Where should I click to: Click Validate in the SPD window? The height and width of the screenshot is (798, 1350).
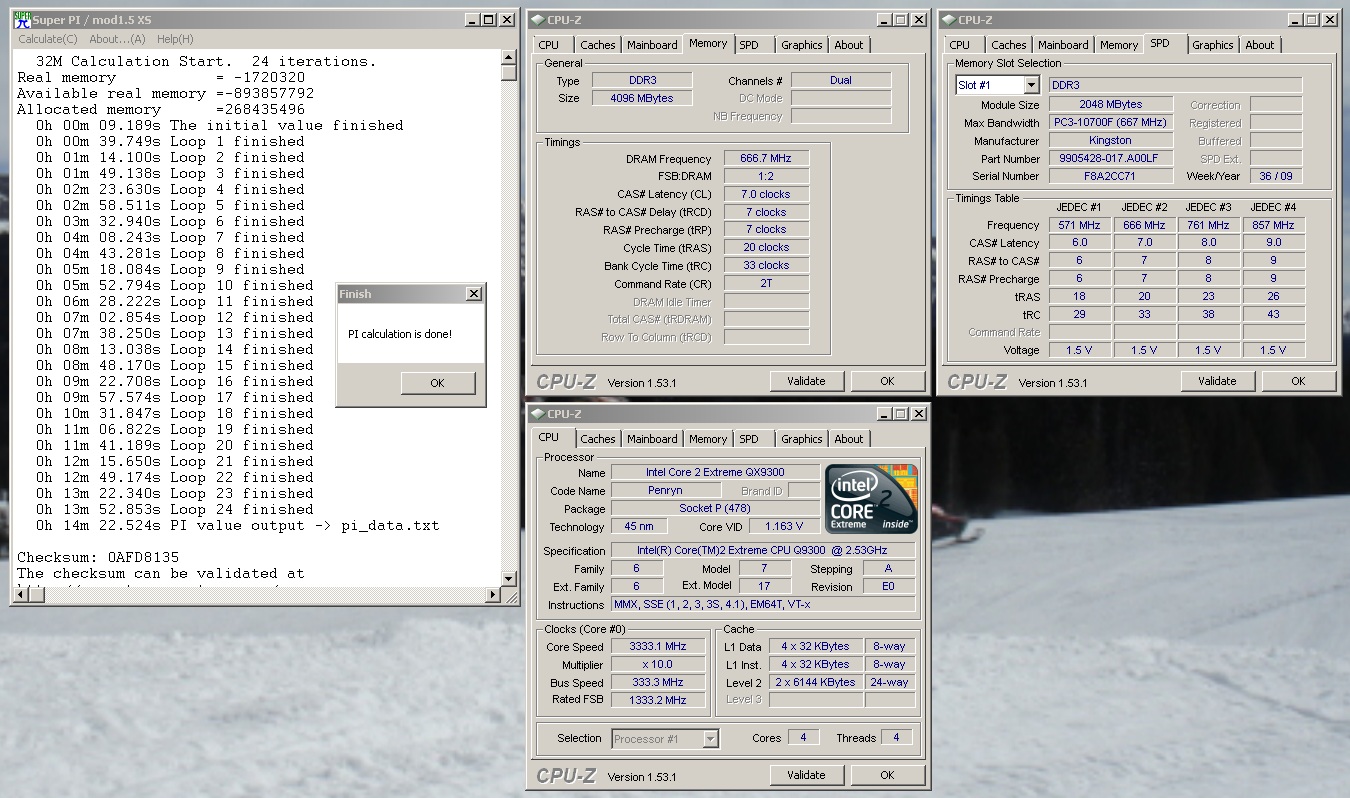coord(1217,381)
